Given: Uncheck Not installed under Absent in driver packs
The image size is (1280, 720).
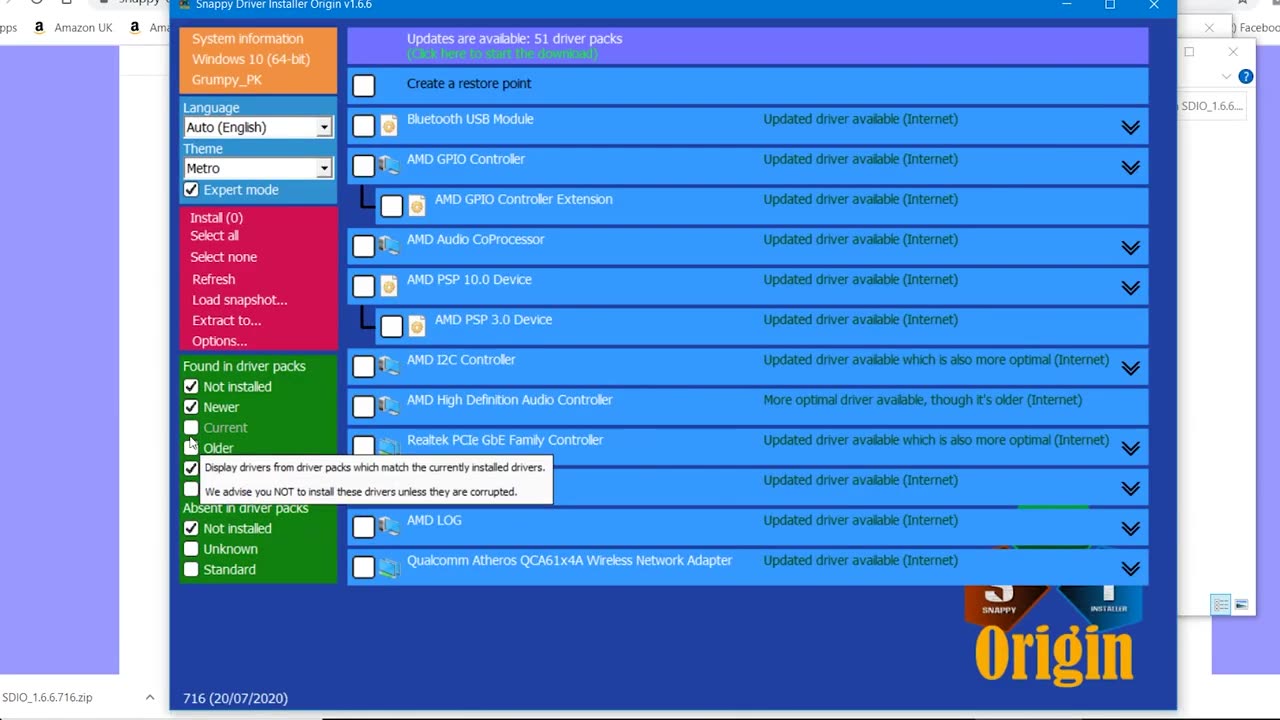Looking at the screenshot, I should coord(191,528).
